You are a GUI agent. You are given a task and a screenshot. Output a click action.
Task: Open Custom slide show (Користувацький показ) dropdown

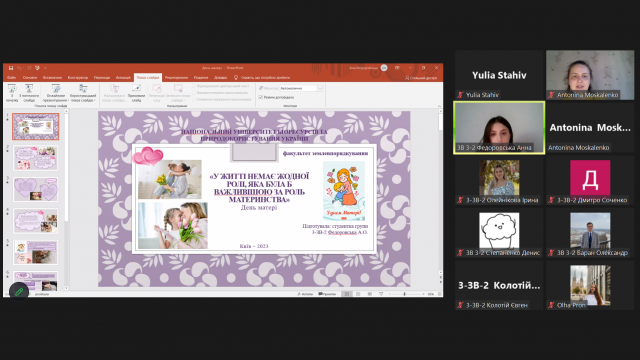coord(83,93)
